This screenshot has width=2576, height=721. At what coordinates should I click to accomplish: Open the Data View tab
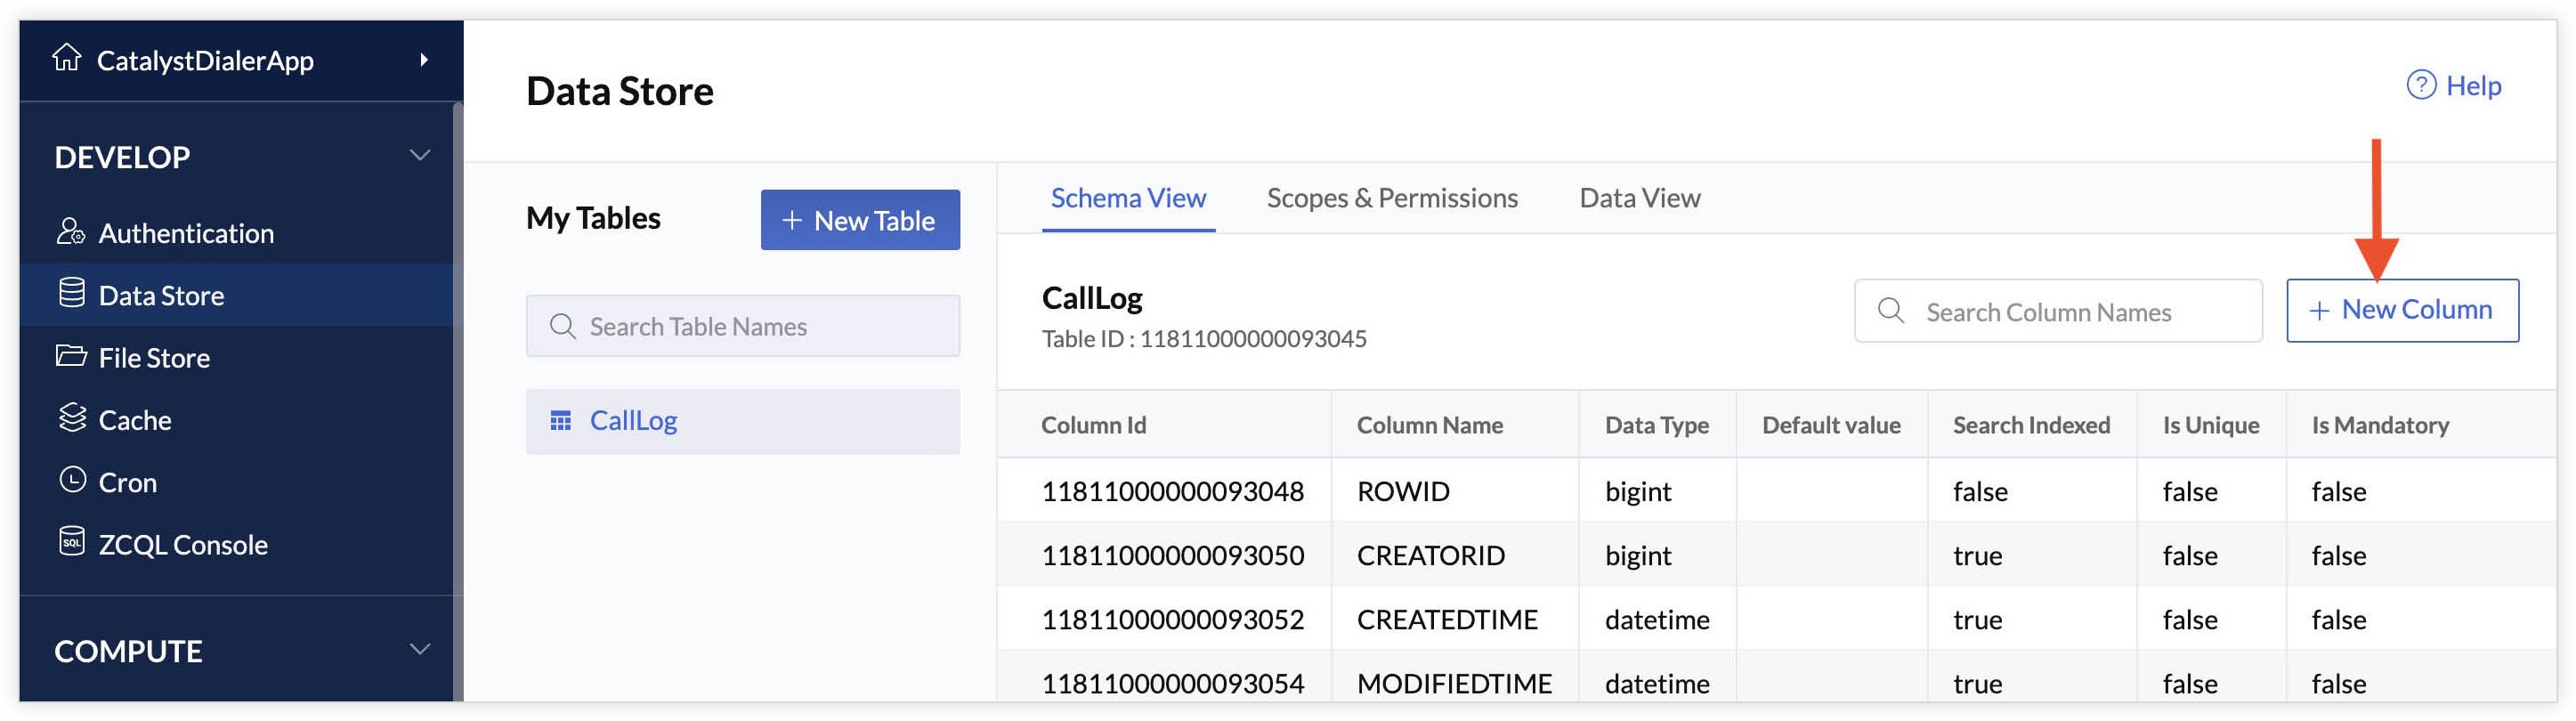1639,198
